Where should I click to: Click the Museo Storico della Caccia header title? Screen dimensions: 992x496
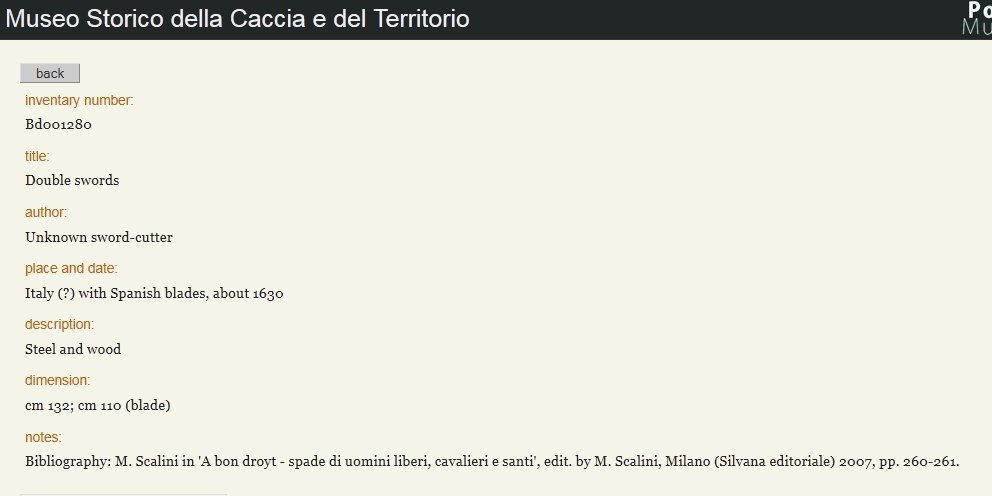(x=237, y=19)
